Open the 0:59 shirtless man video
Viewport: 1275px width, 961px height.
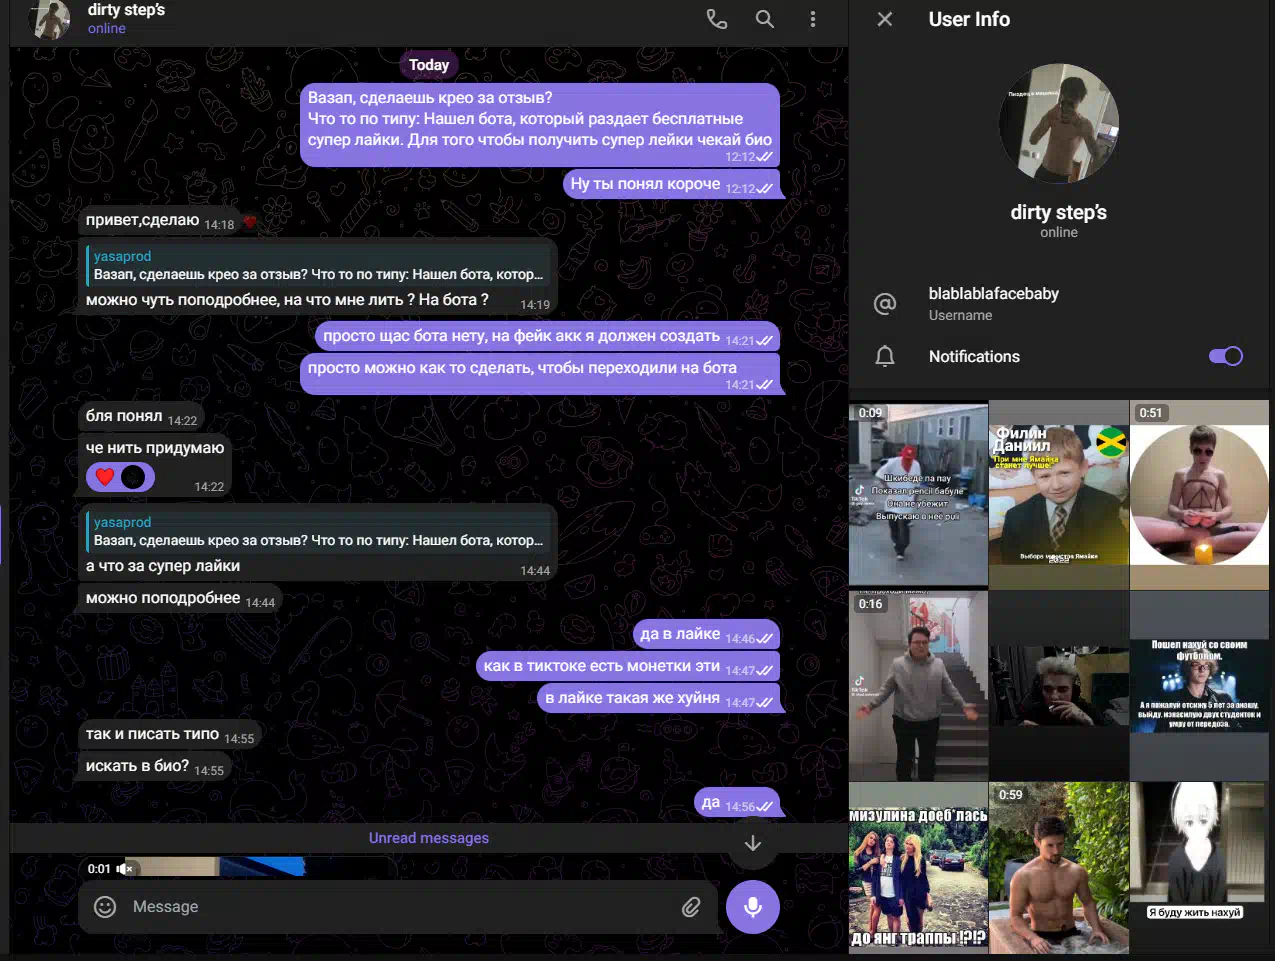point(1058,868)
